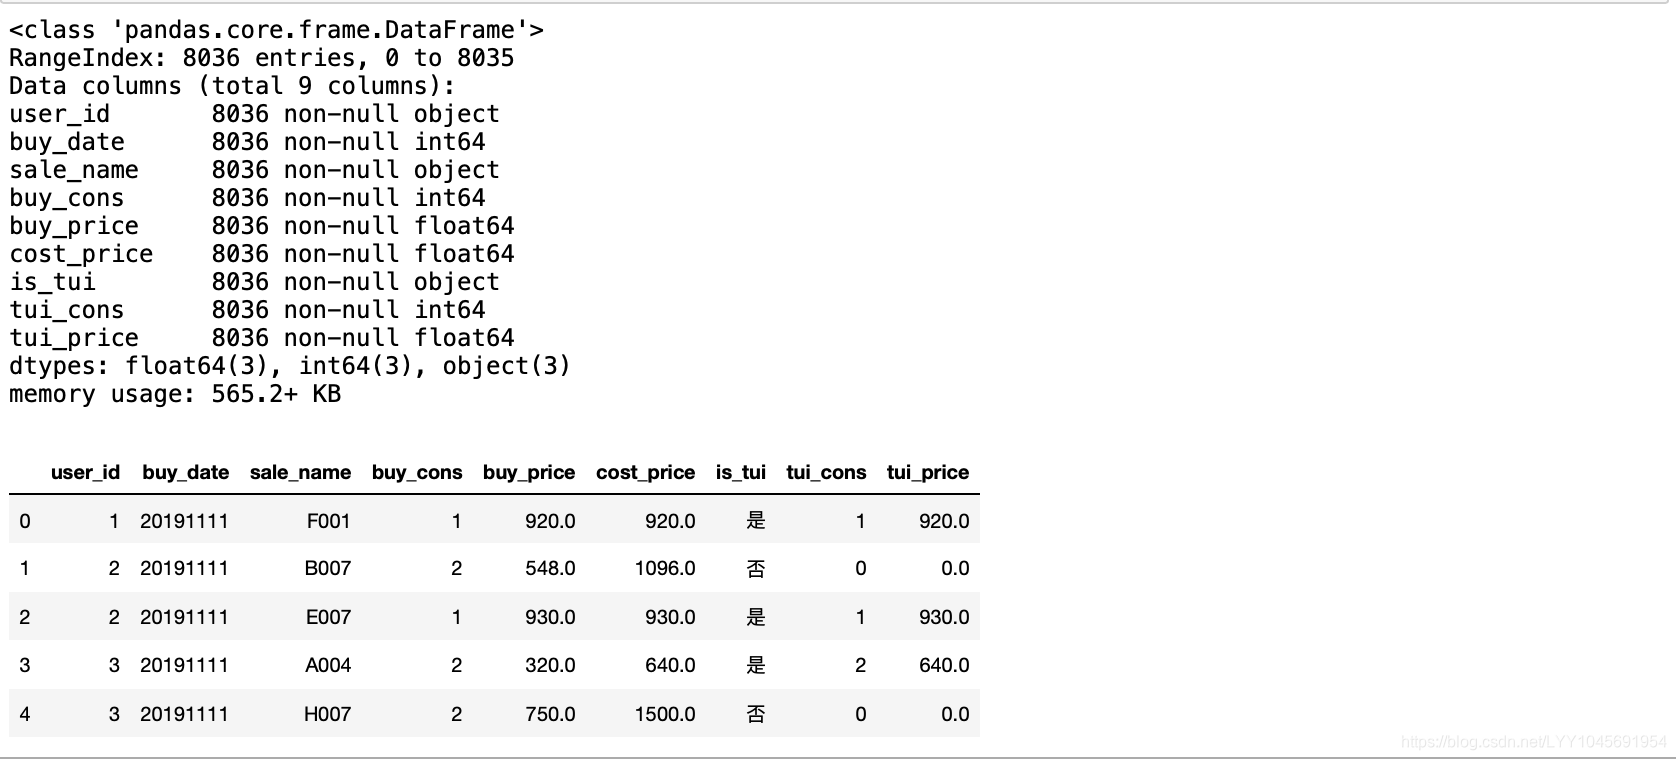Click the buy_date int64 info line
The height and width of the screenshot is (760, 1676).
[x=247, y=142]
